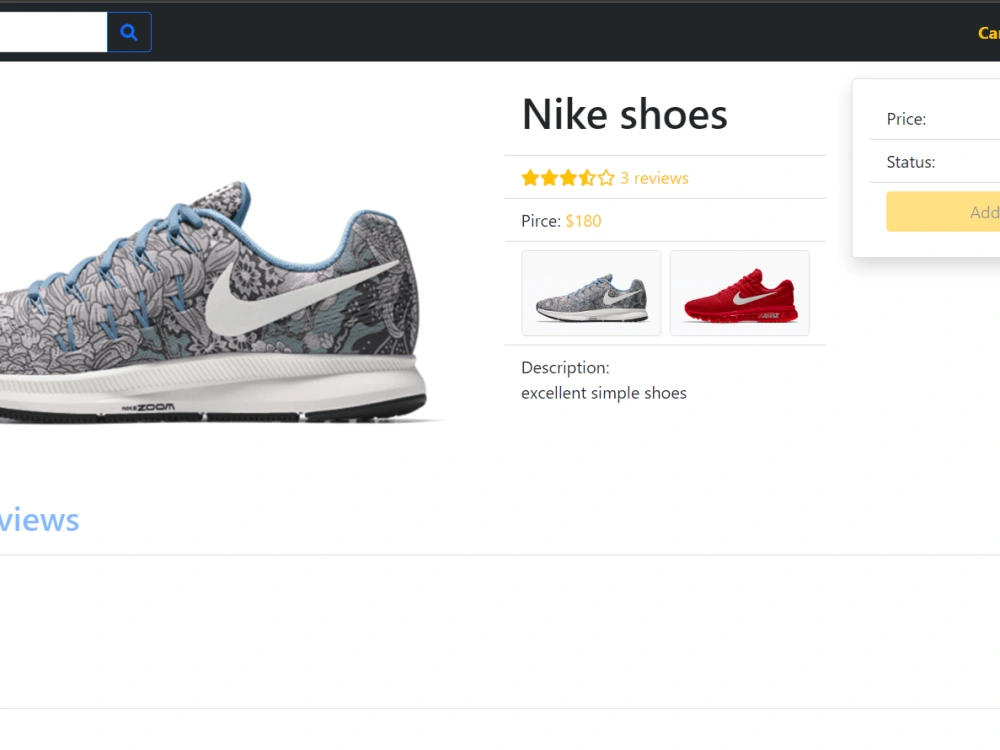Click the Reviews section heading
Screen dimensions: 1000x750
click(40, 520)
